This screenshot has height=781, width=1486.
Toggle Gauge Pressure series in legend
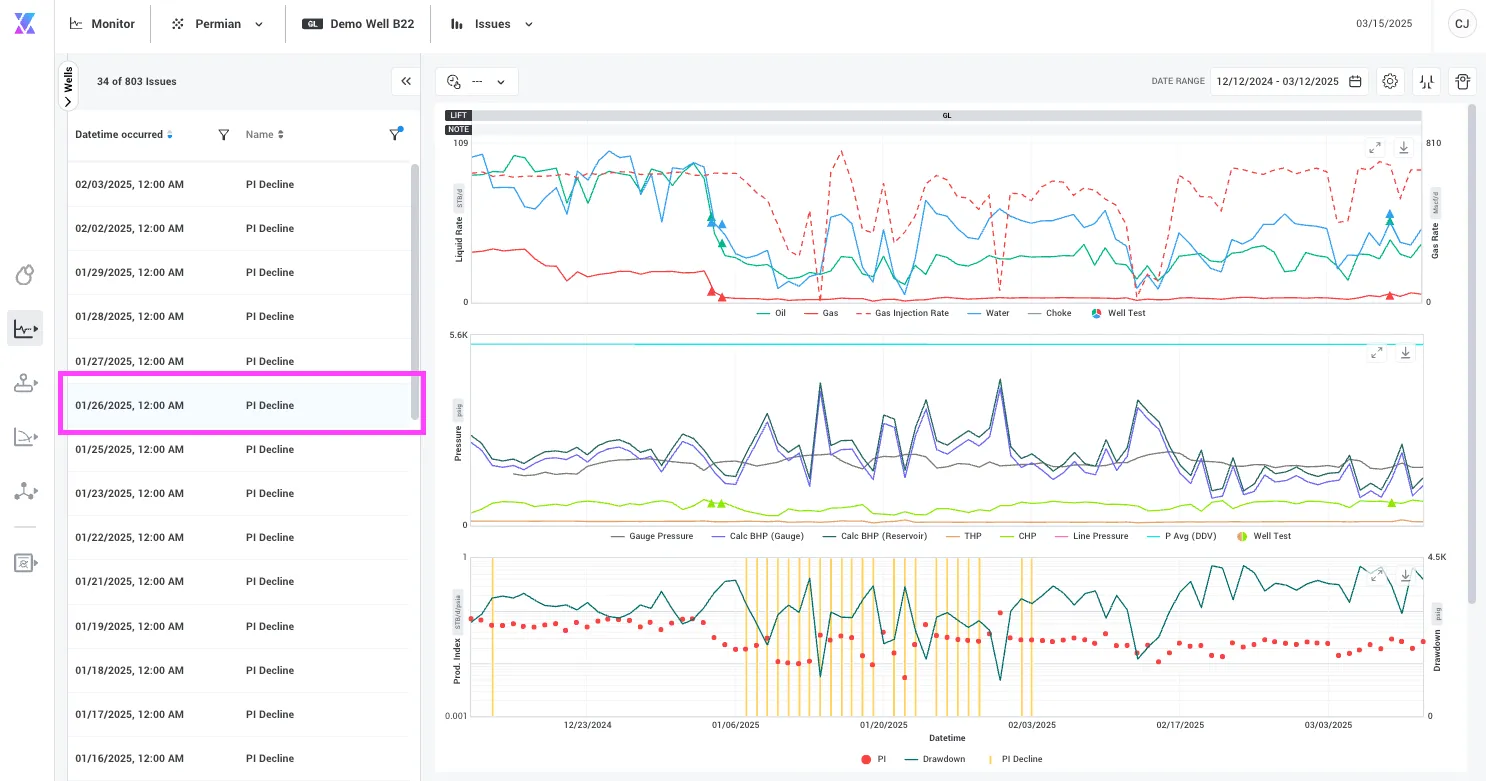click(652, 536)
